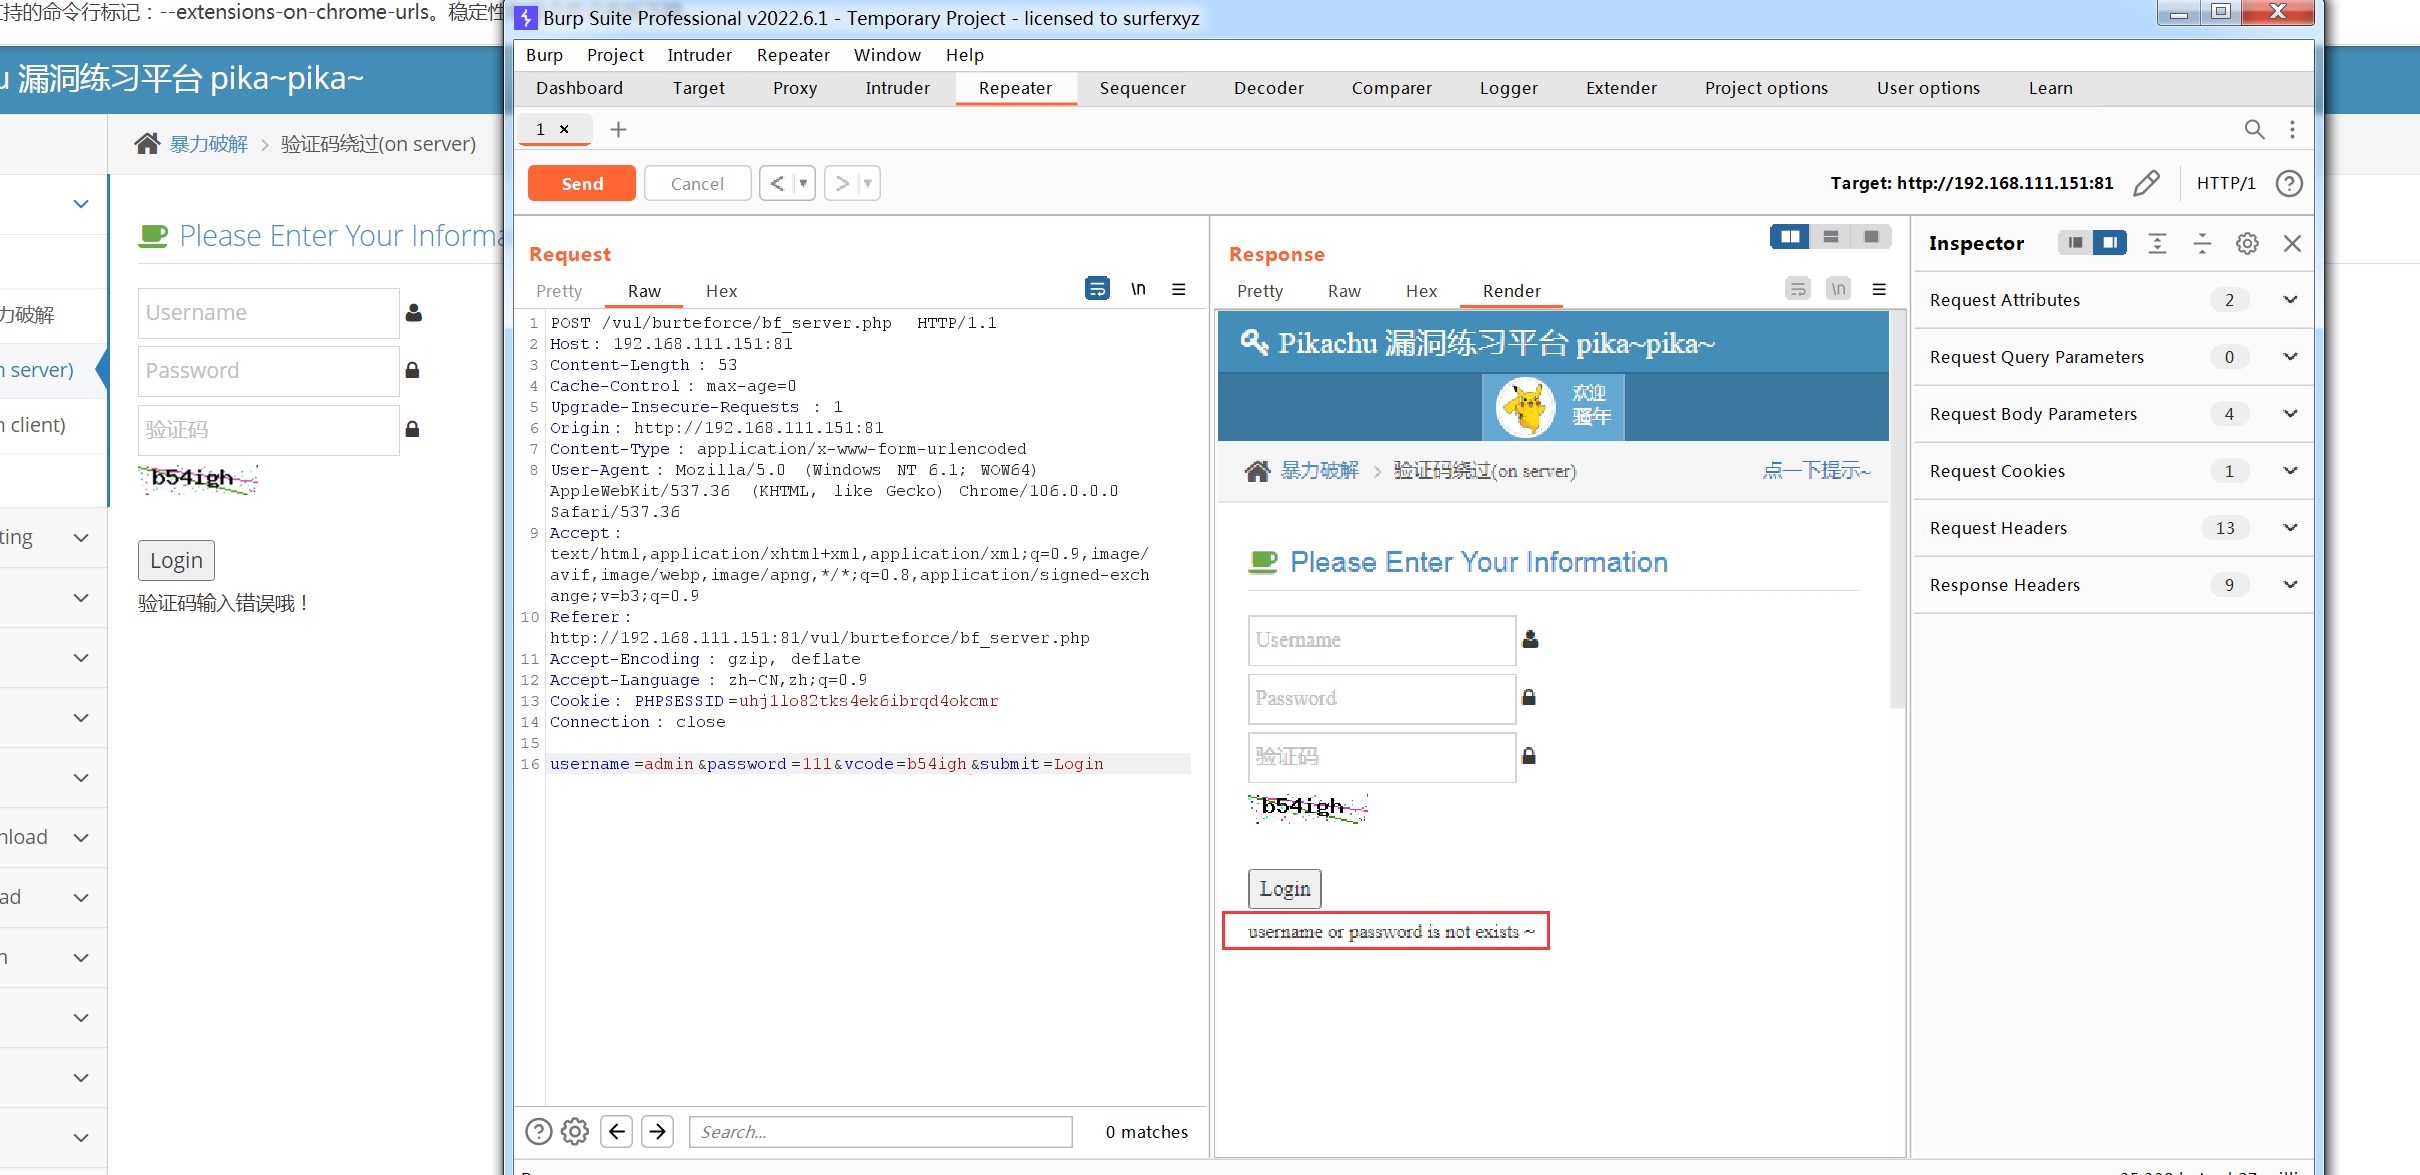2420x1175 pixels.
Task: Click the add new Repeater tab plus
Action: [x=618, y=129]
